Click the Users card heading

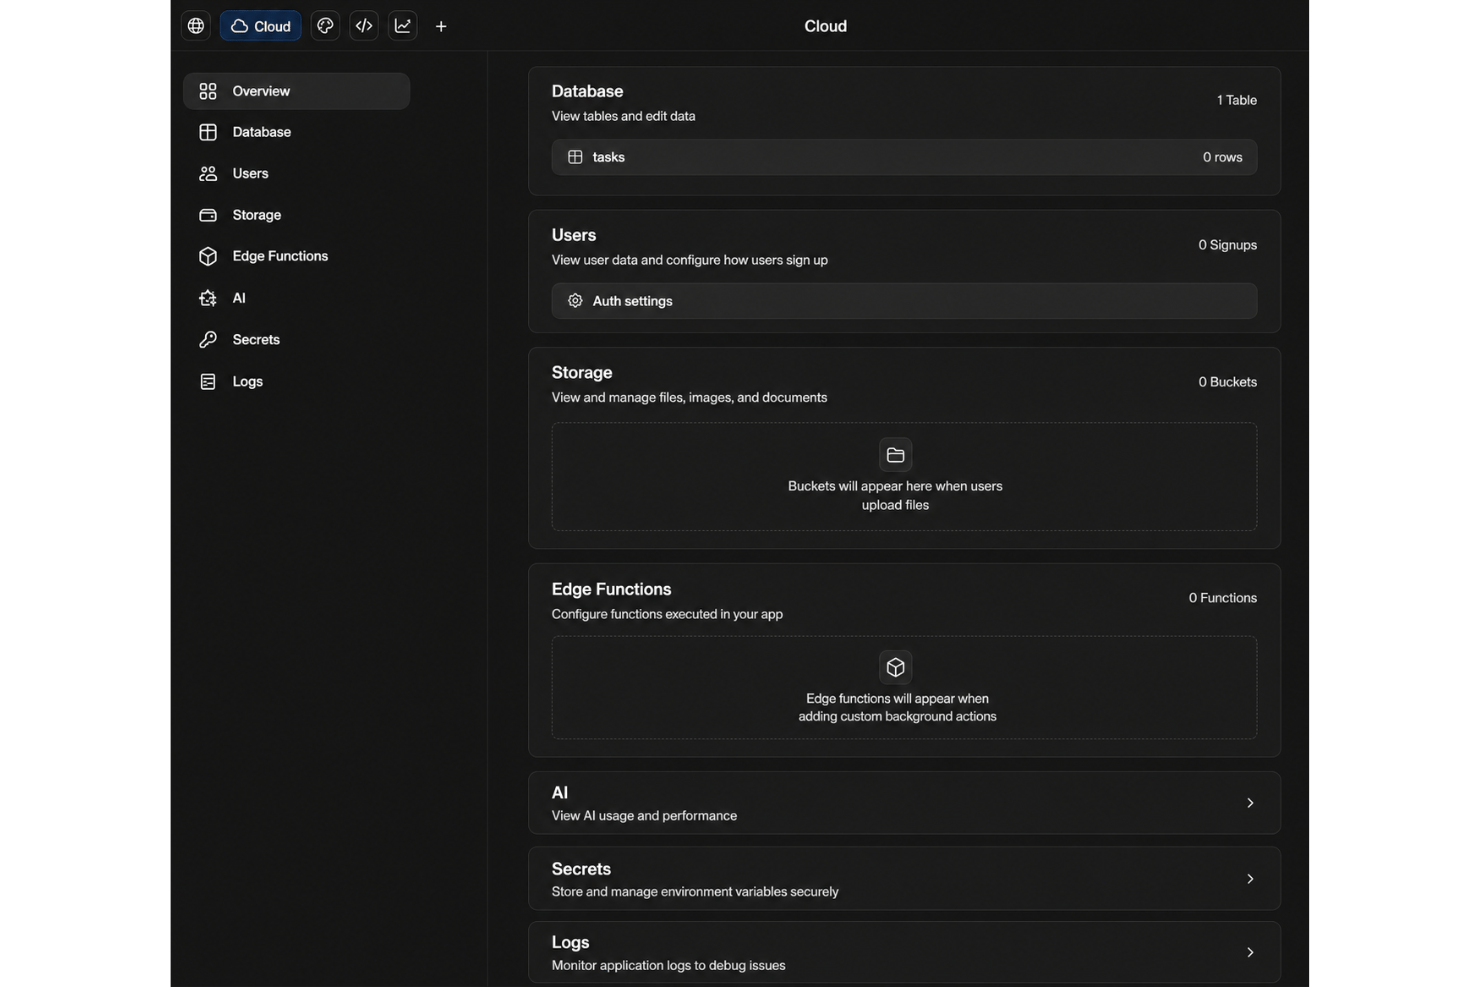point(574,235)
